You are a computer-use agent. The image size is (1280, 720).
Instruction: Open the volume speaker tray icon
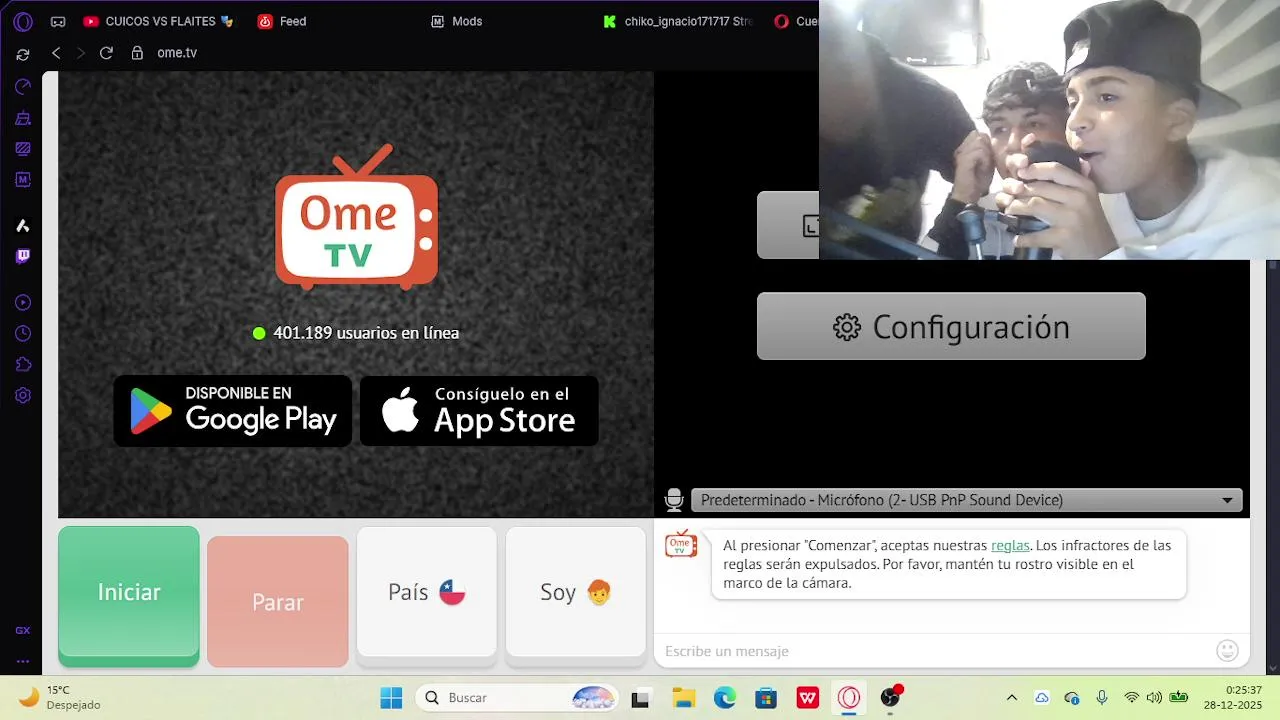click(x=1155, y=697)
